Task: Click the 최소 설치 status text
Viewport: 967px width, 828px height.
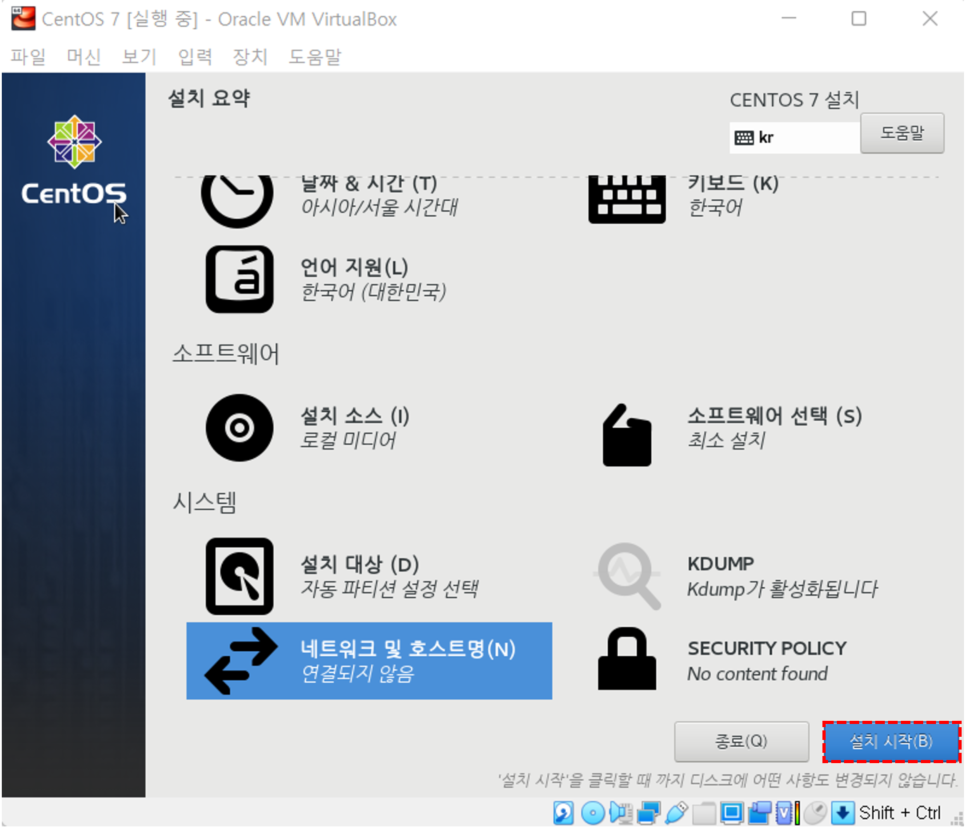Action: pos(726,440)
